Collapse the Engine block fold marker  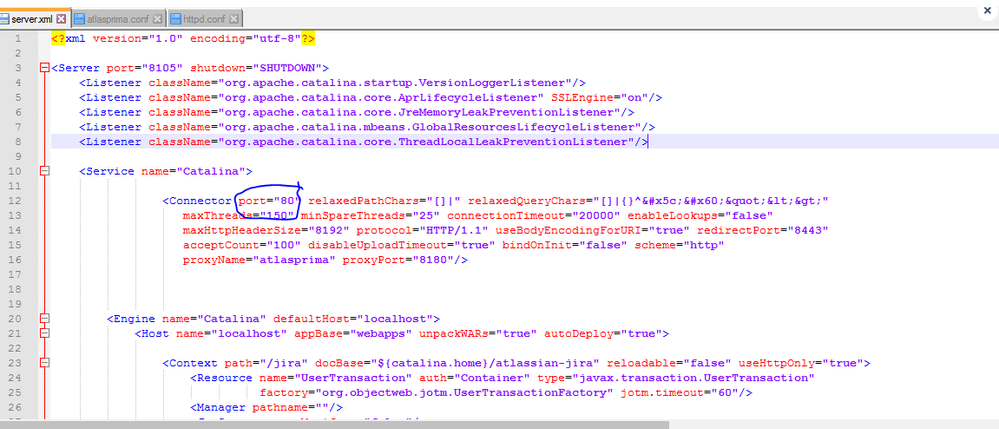(44, 318)
